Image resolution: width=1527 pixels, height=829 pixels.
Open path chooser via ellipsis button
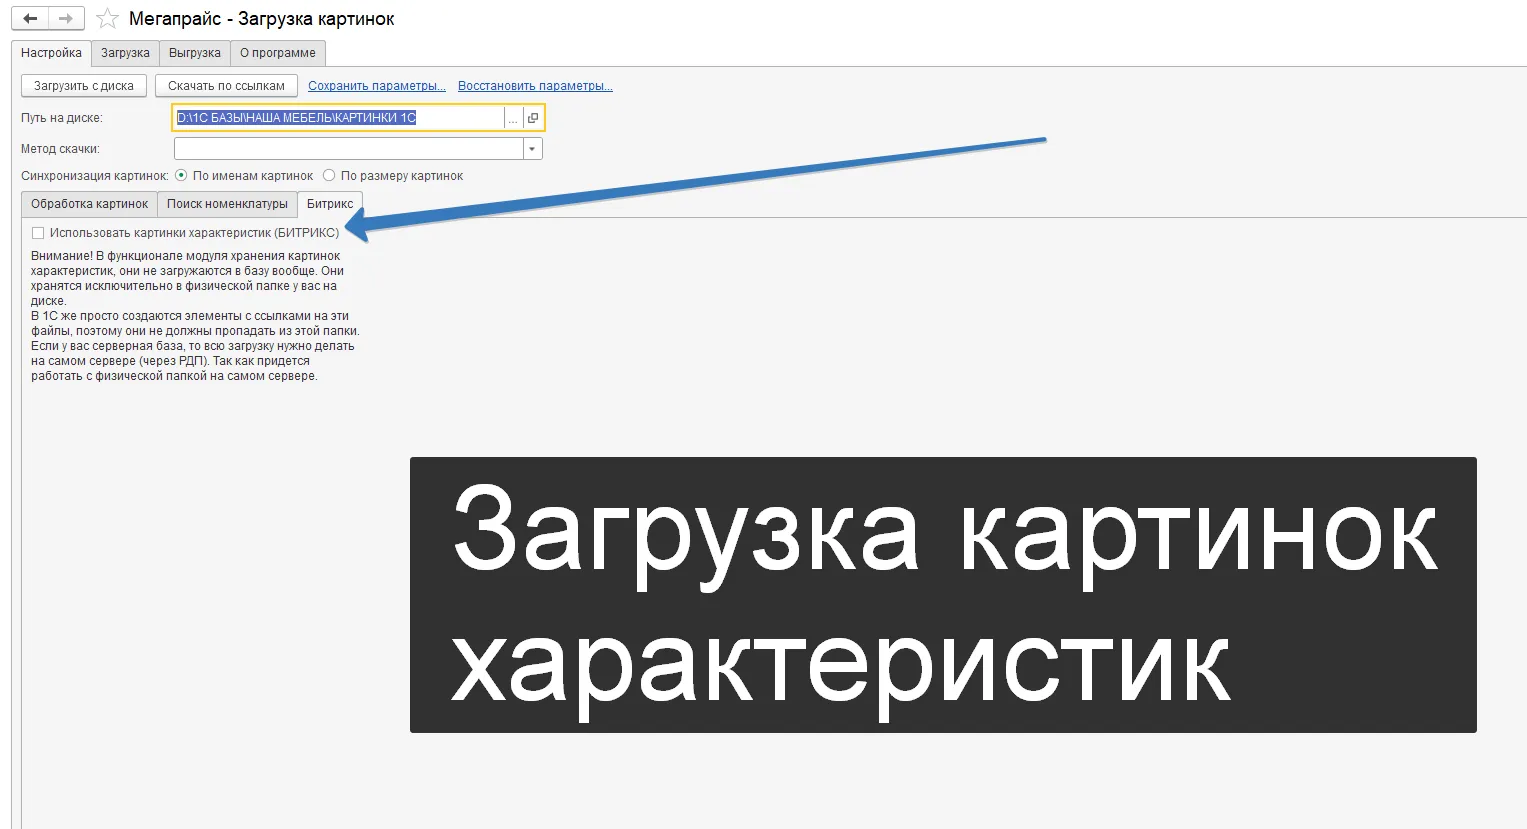click(x=513, y=118)
